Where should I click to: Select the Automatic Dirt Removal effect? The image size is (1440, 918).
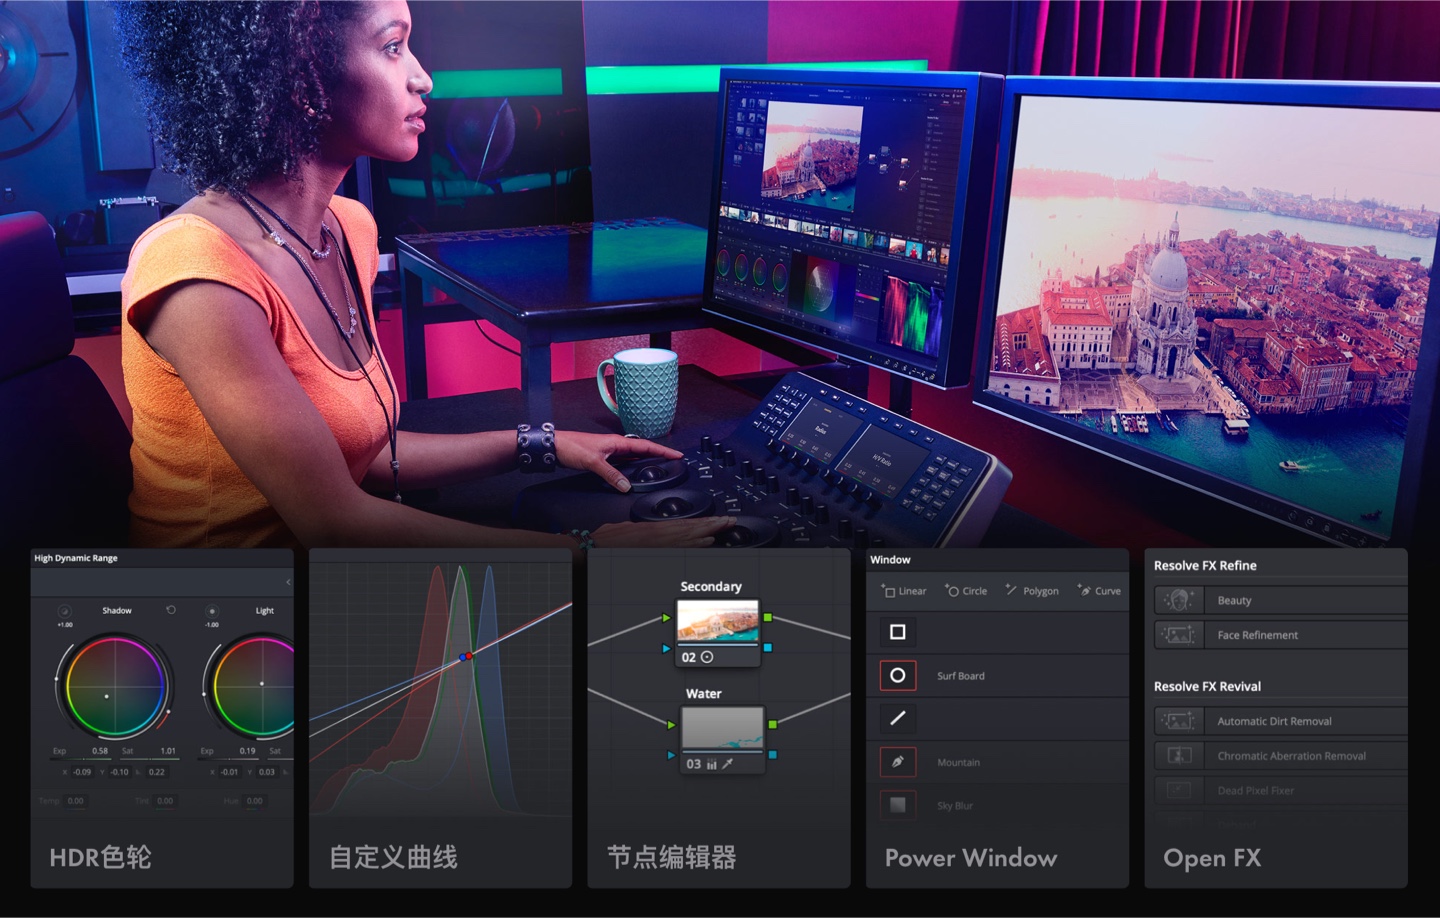click(1281, 721)
